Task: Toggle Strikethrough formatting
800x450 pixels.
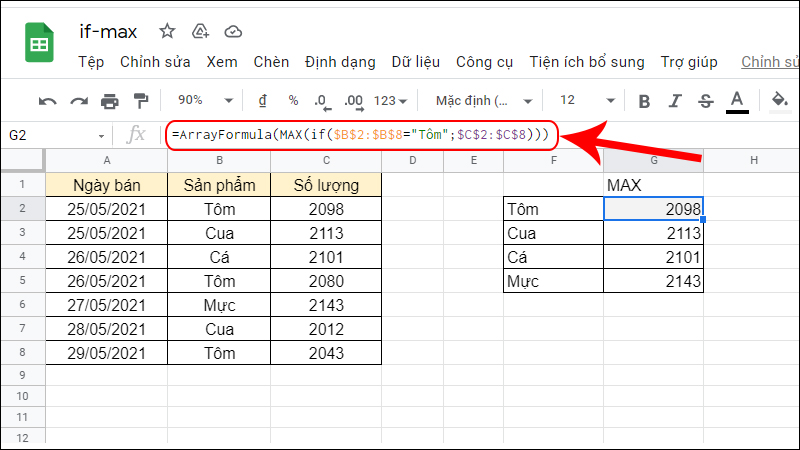Action: pos(705,100)
